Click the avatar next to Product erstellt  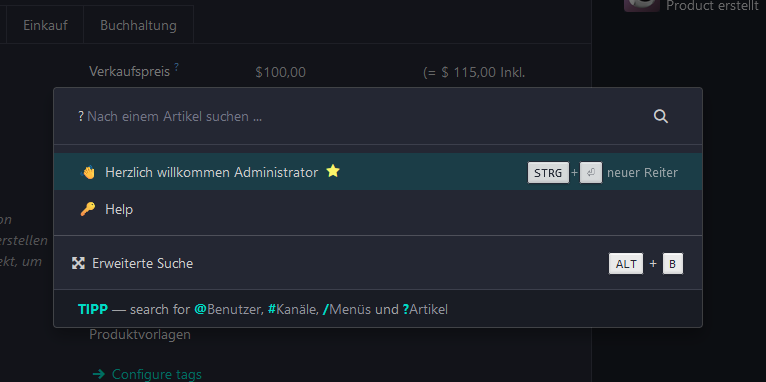pos(642,6)
